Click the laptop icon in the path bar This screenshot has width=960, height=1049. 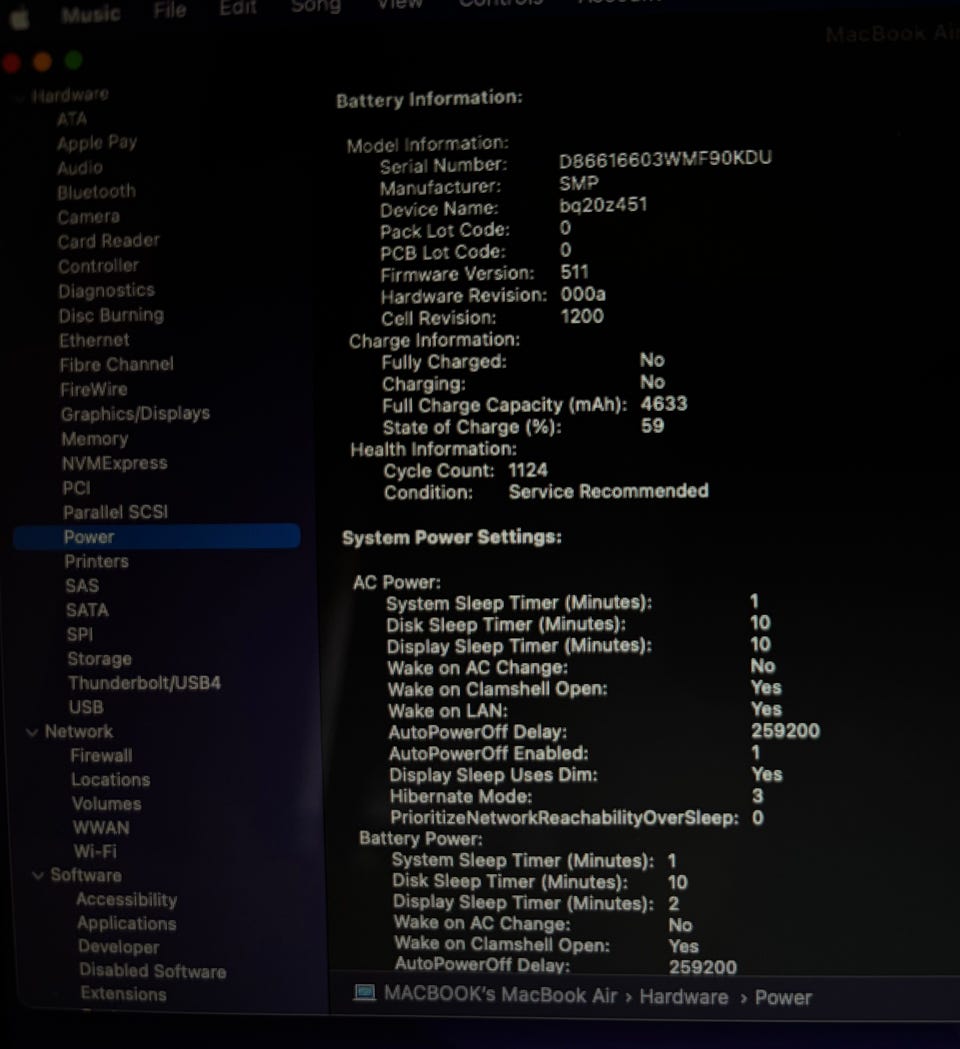point(364,992)
